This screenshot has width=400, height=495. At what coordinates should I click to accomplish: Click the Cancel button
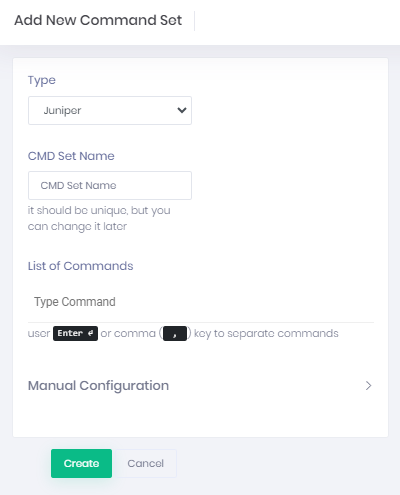[x=145, y=463]
